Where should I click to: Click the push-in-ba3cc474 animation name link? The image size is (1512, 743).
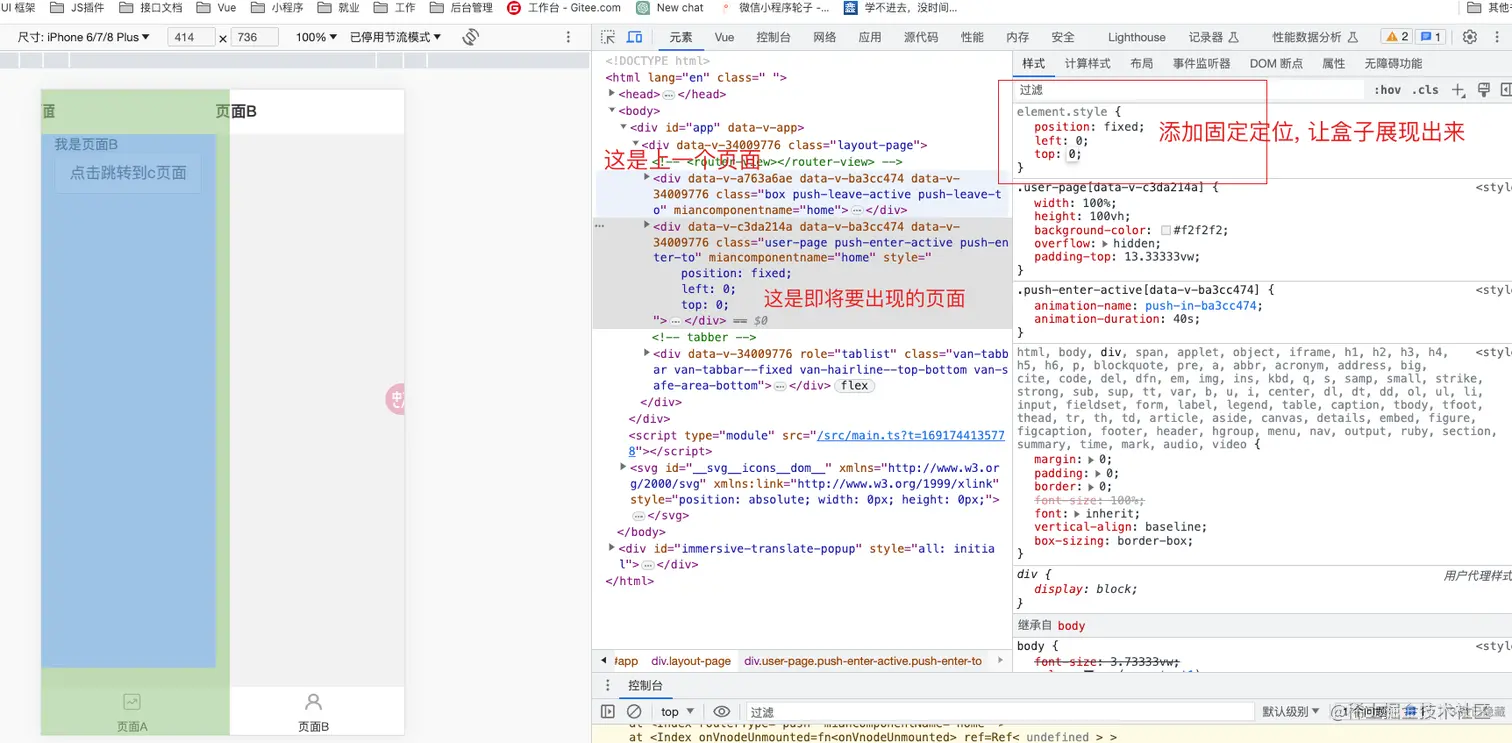pos(1201,306)
